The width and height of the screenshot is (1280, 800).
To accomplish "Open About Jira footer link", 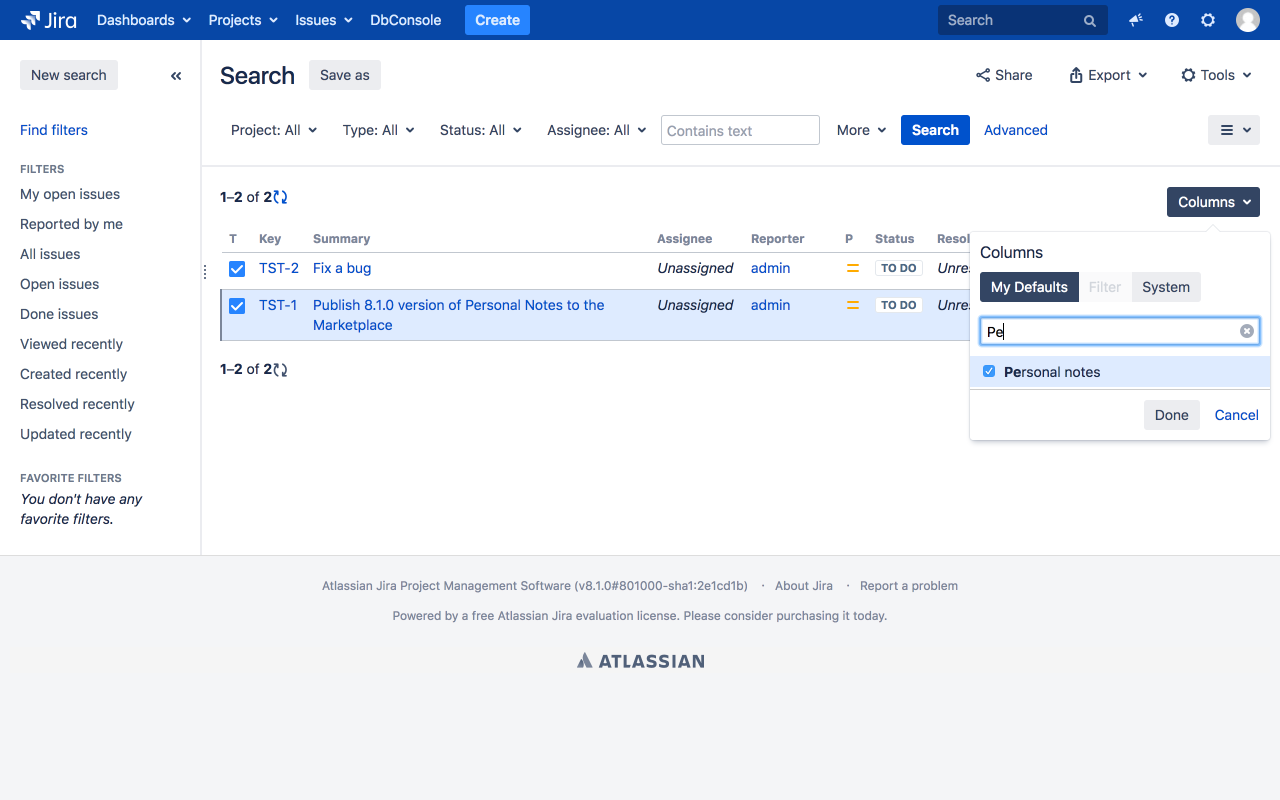I will 804,586.
